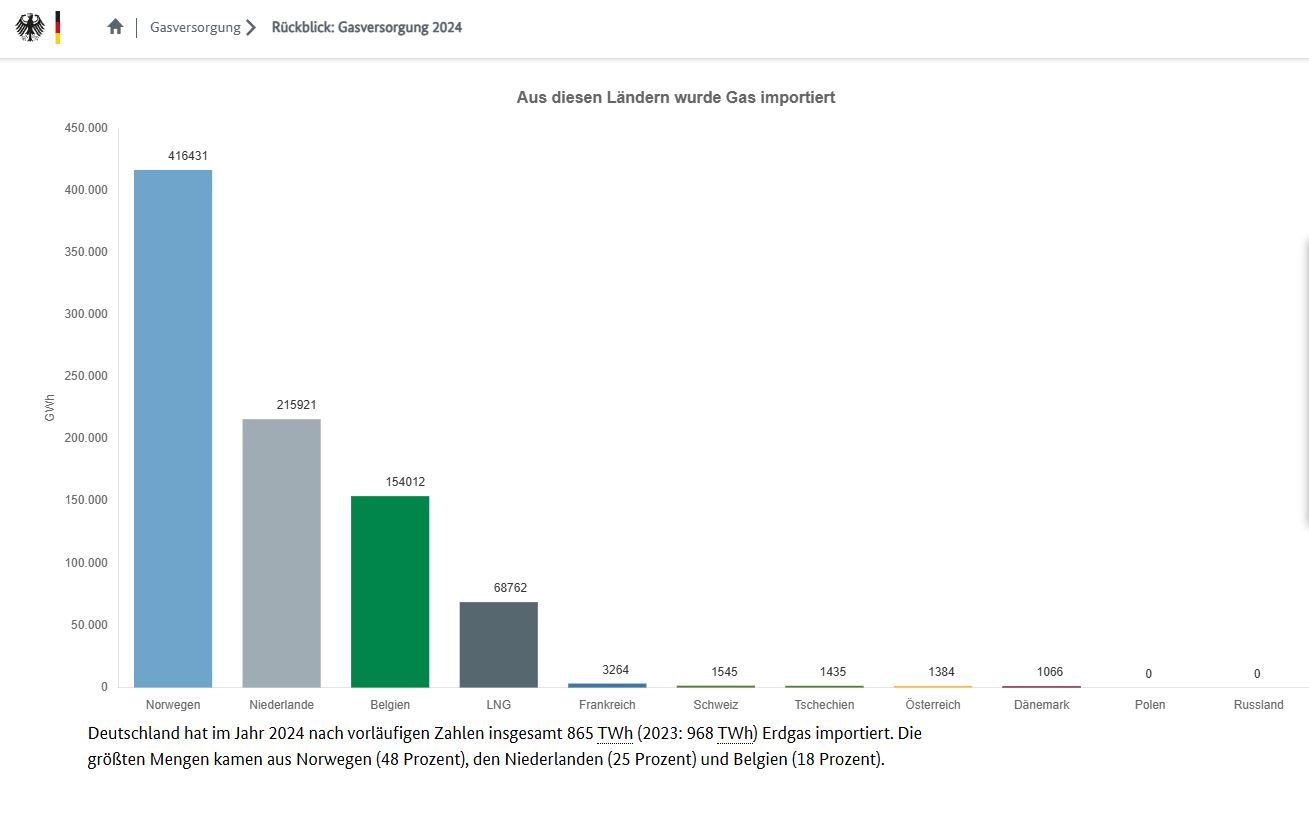Click the value label 3264
Image resolution: width=1309 pixels, height=824 pixels.
point(616,670)
